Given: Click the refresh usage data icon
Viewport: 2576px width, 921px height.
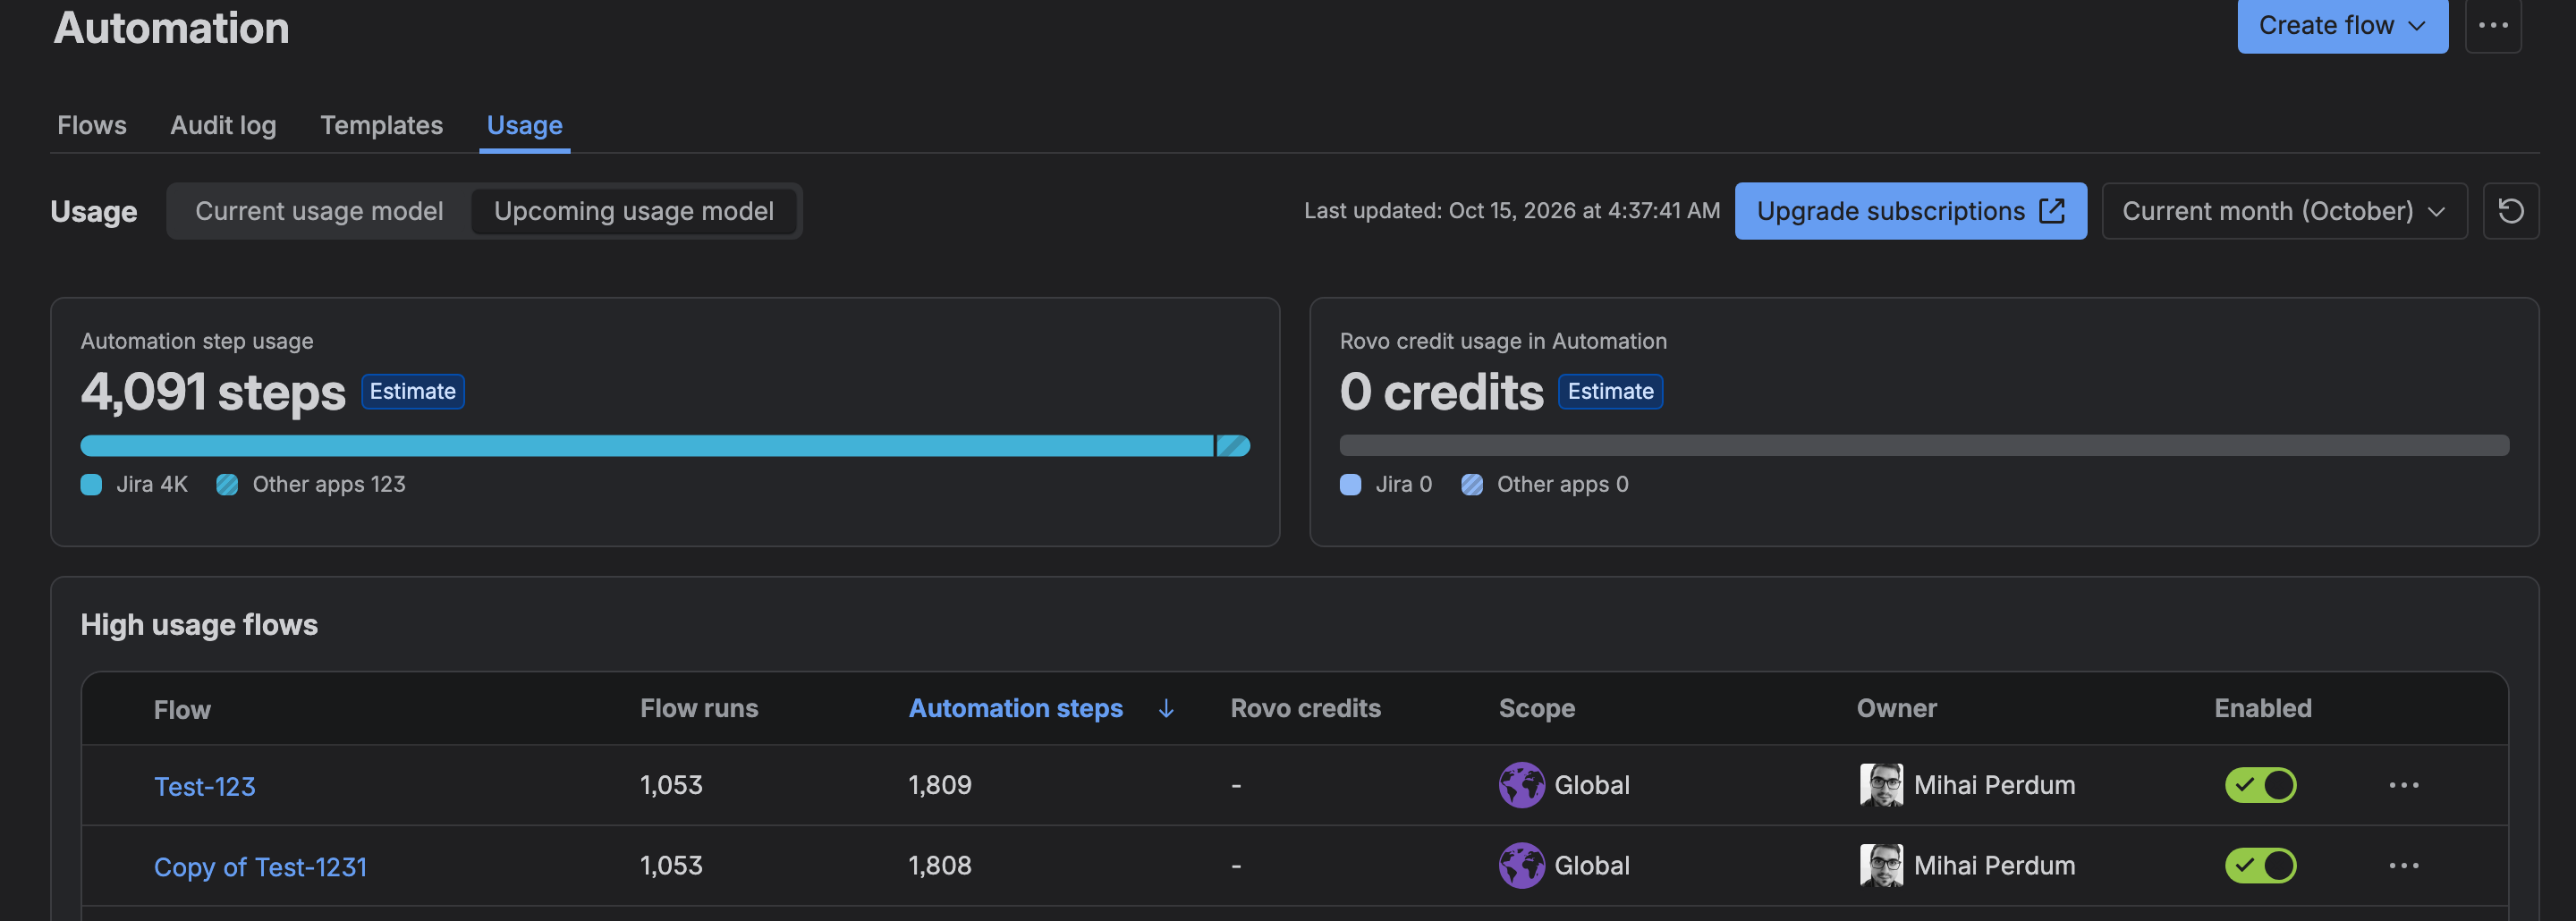Looking at the screenshot, I should pyautogui.click(x=2510, y=211).
